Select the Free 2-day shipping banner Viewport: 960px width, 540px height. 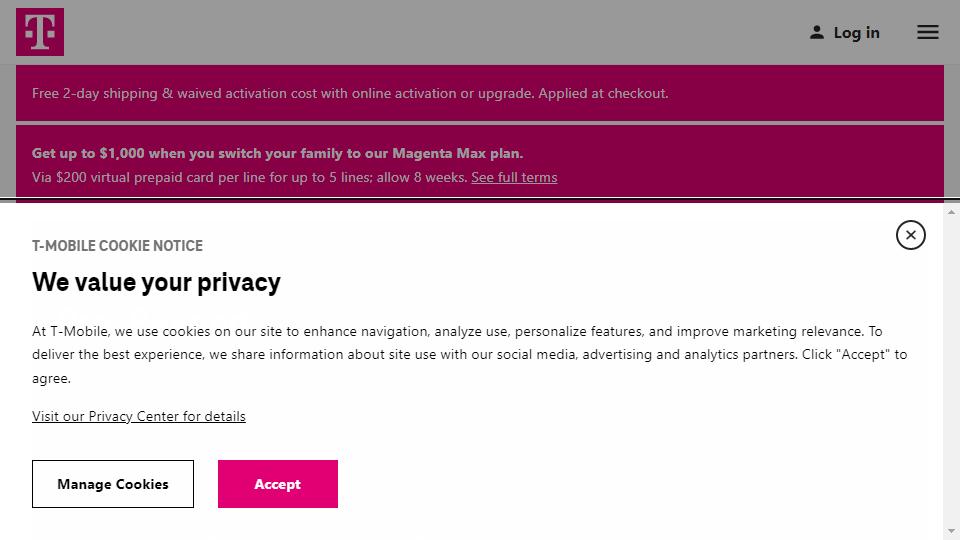click(350, 93)
